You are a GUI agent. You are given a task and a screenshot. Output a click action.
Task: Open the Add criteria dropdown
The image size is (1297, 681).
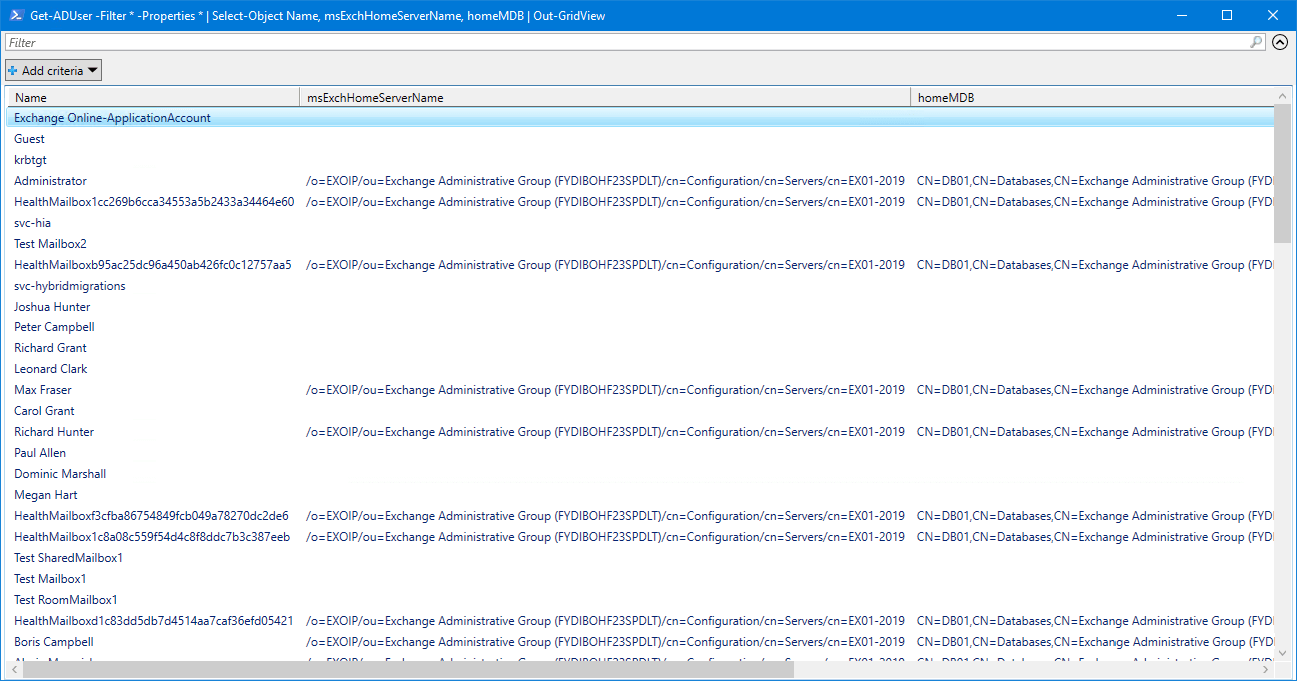coord(53,71)
